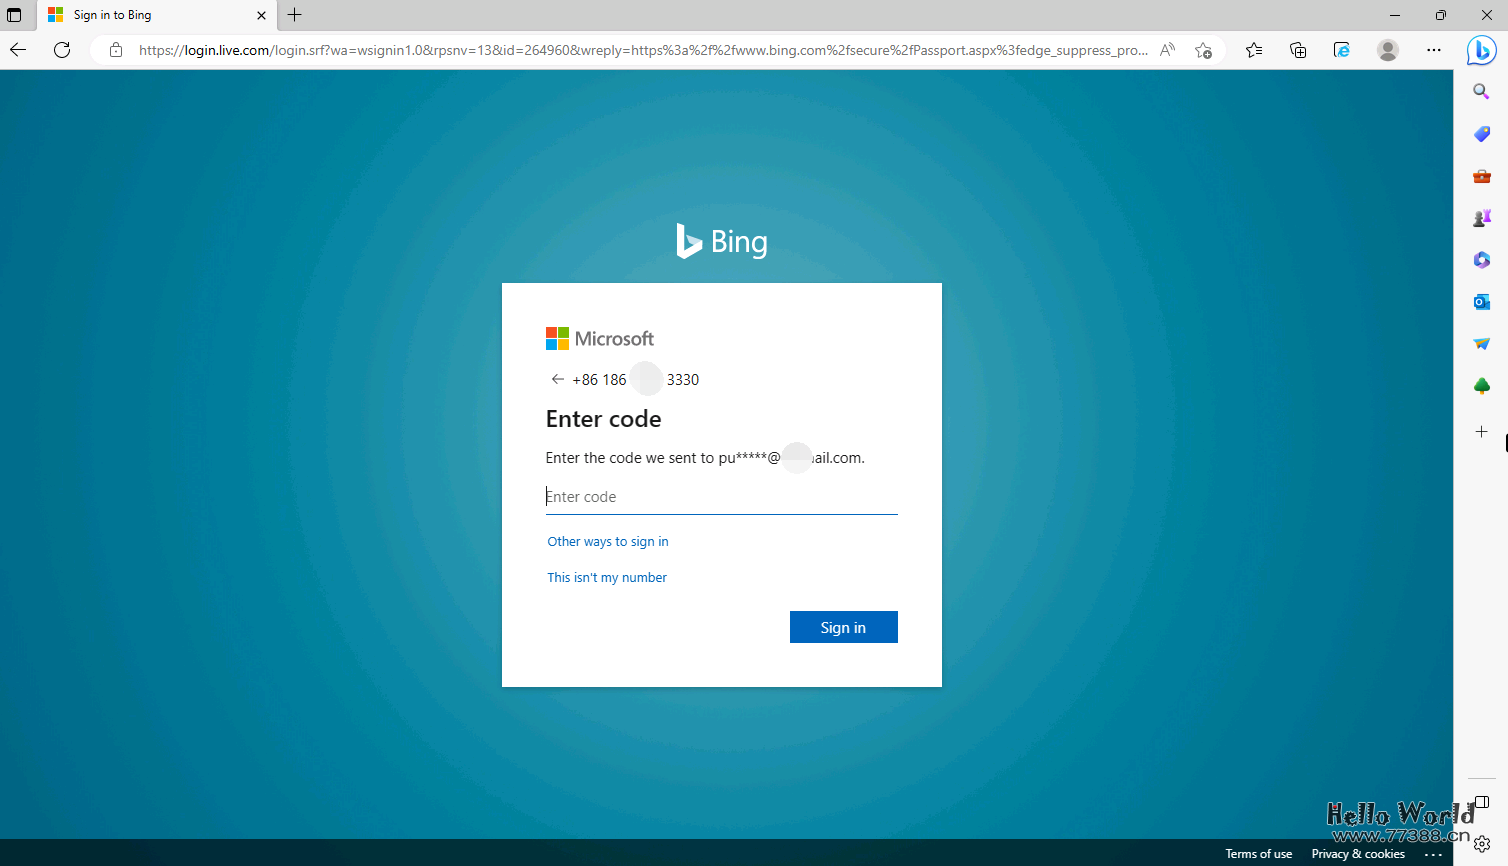Click 'Other ways to sign in' link

608,542
